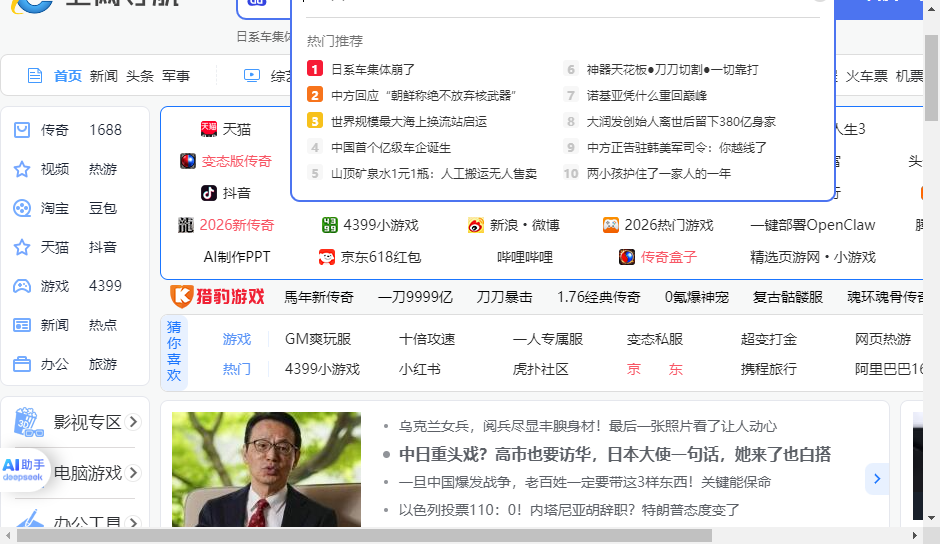Open news 乌克兰女兵，阅兵尽显丰腴身材

coord(588,426)
